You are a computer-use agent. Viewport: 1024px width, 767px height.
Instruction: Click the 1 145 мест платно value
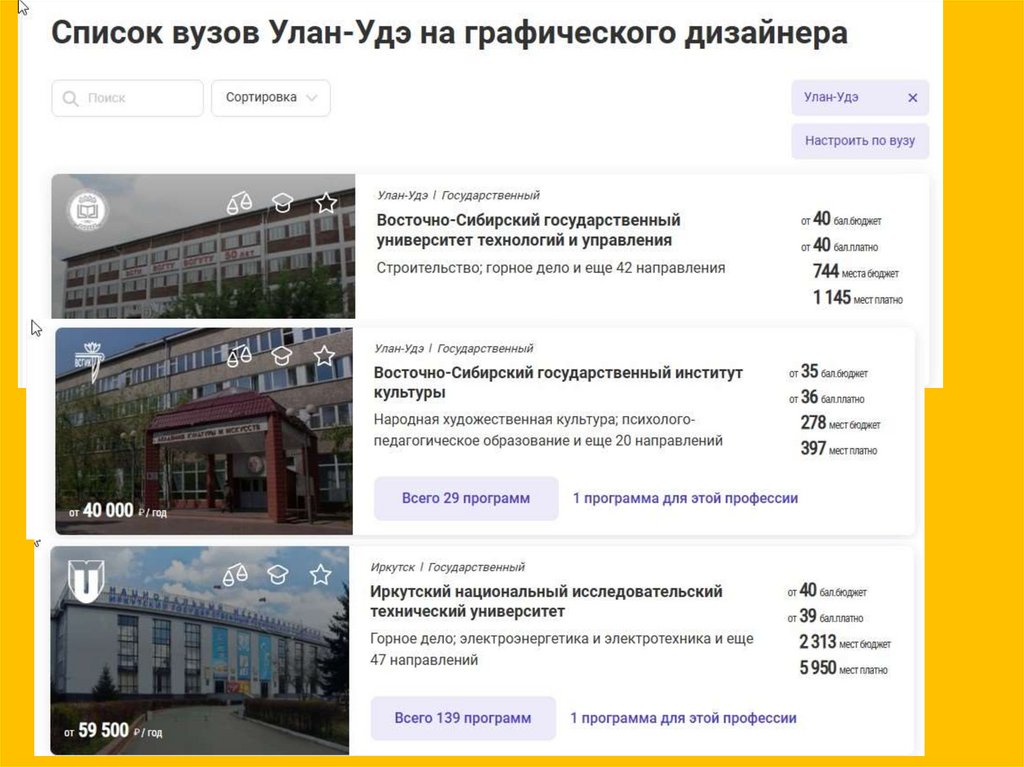pyautogui.click(x=857, y=299)
